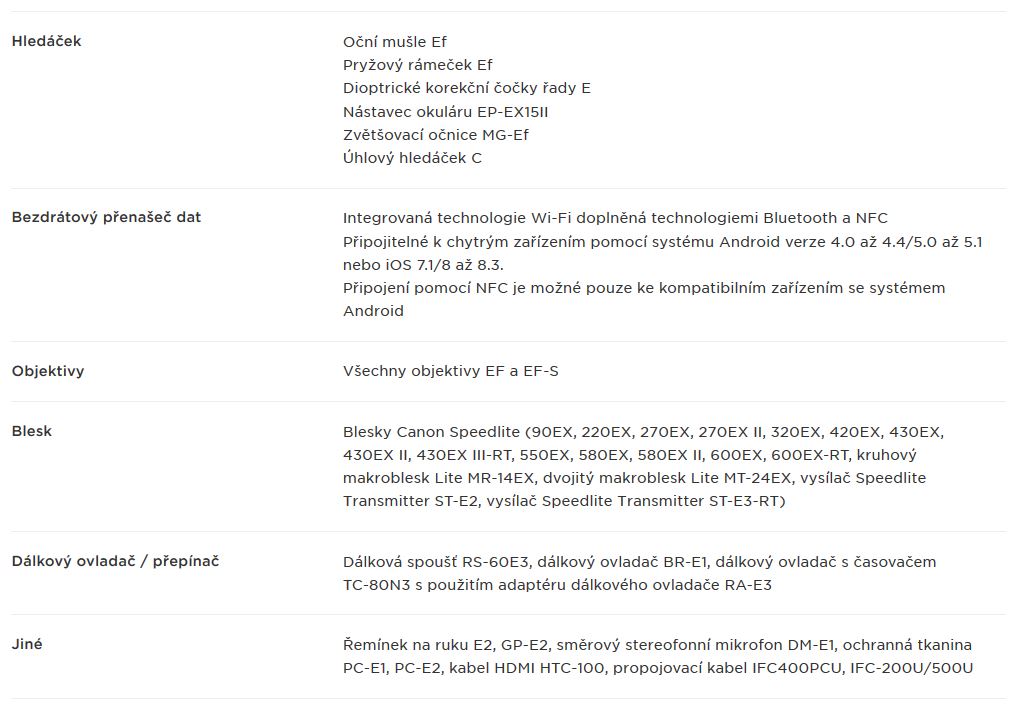Viewport: 1026px width, 709px height.
Task: Click the Blesk section heading
Action: pyautogui.click(x=31, y=431)
